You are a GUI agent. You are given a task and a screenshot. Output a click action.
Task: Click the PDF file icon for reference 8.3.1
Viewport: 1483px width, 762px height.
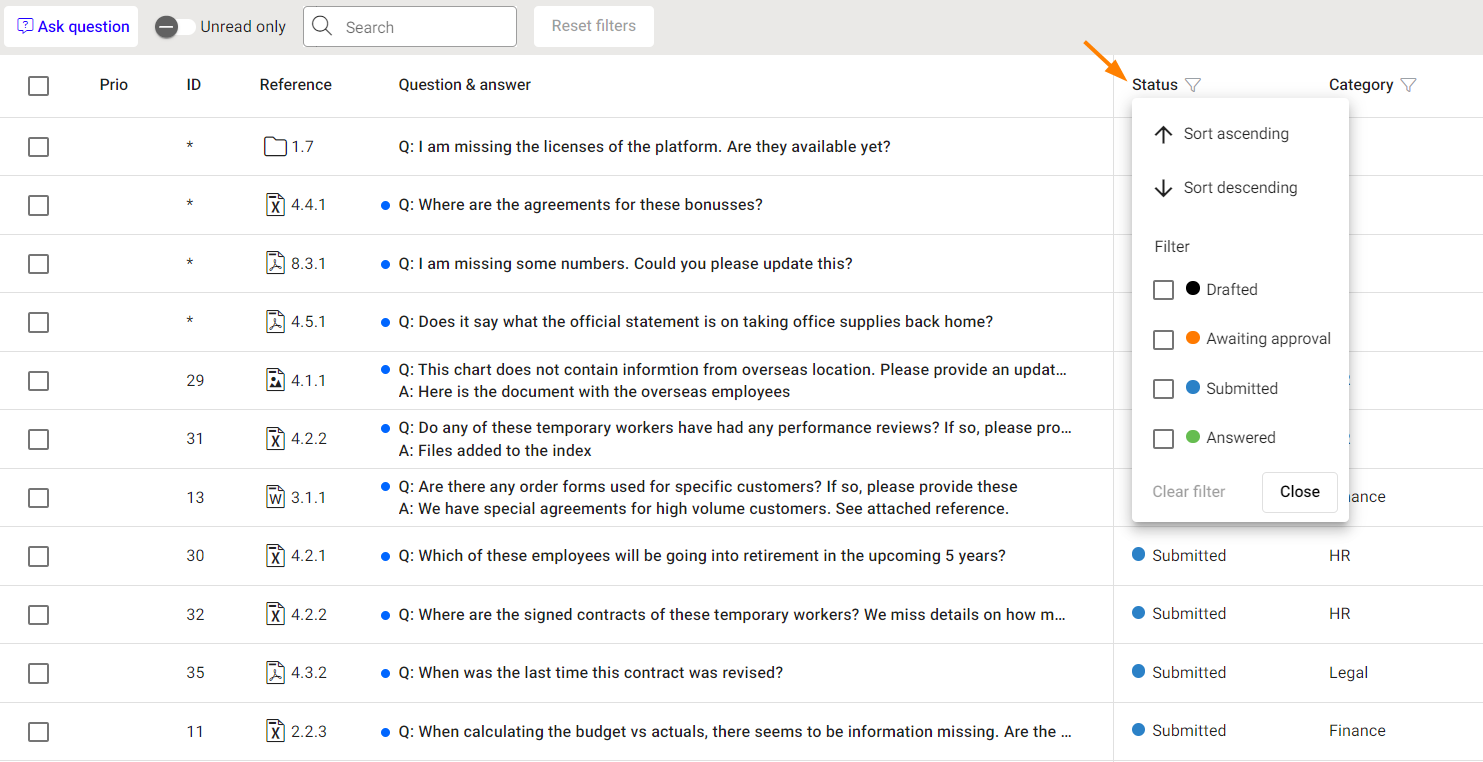(x=275, y=264)
